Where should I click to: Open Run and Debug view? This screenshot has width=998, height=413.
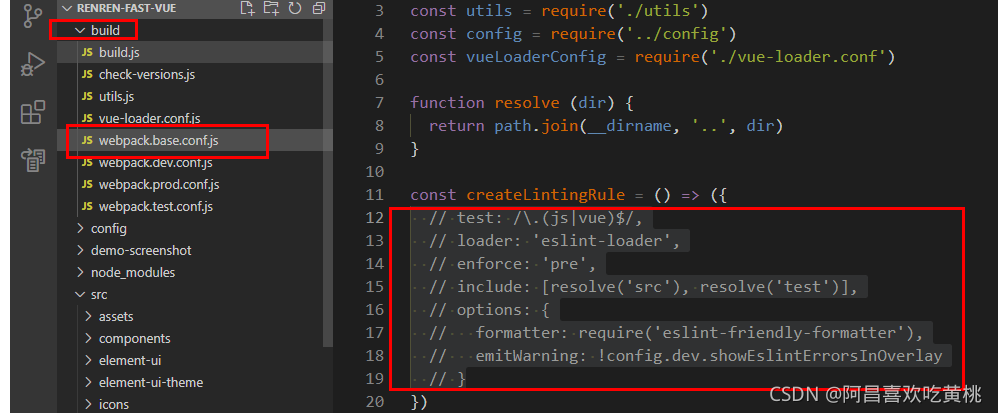pyautogui.click(x=33, y=65)
